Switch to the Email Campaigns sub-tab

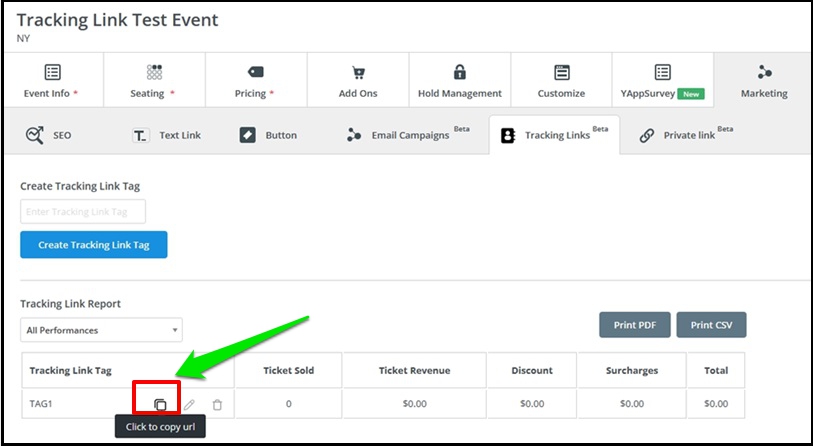pyautogui.click(x=408, y=135)
